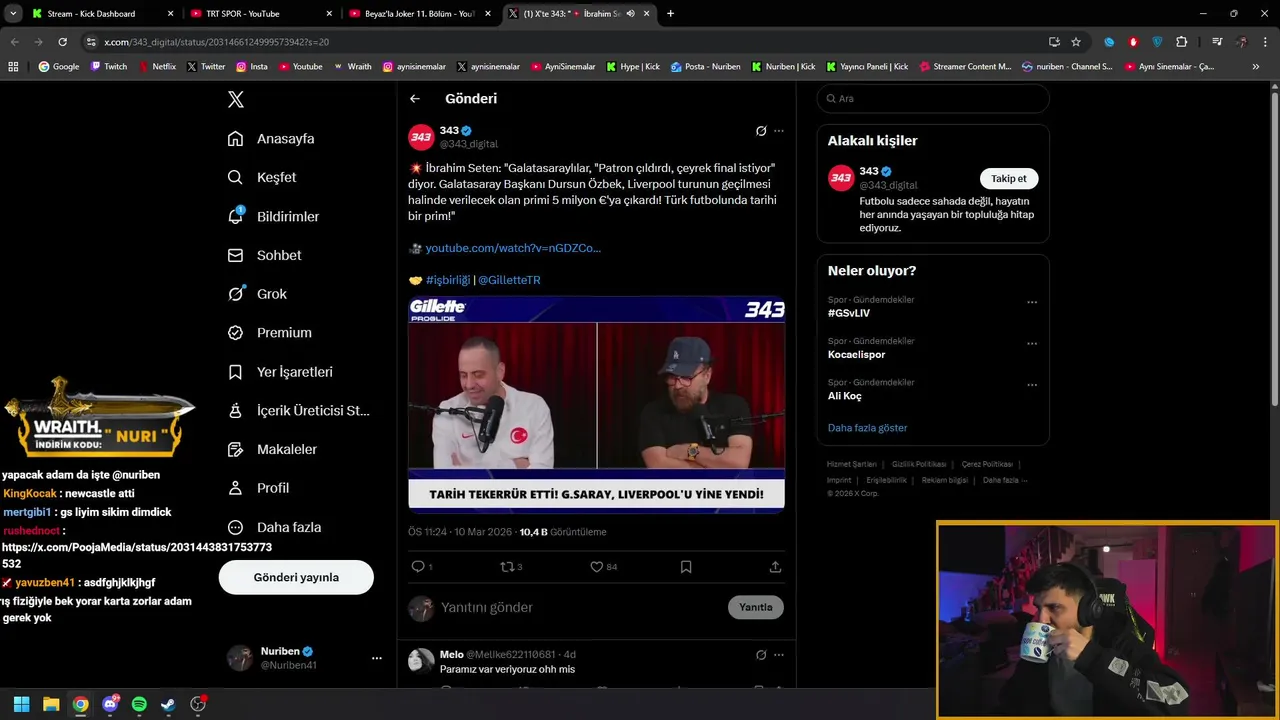Click Grok icon on 343 post

coord(761,131)
